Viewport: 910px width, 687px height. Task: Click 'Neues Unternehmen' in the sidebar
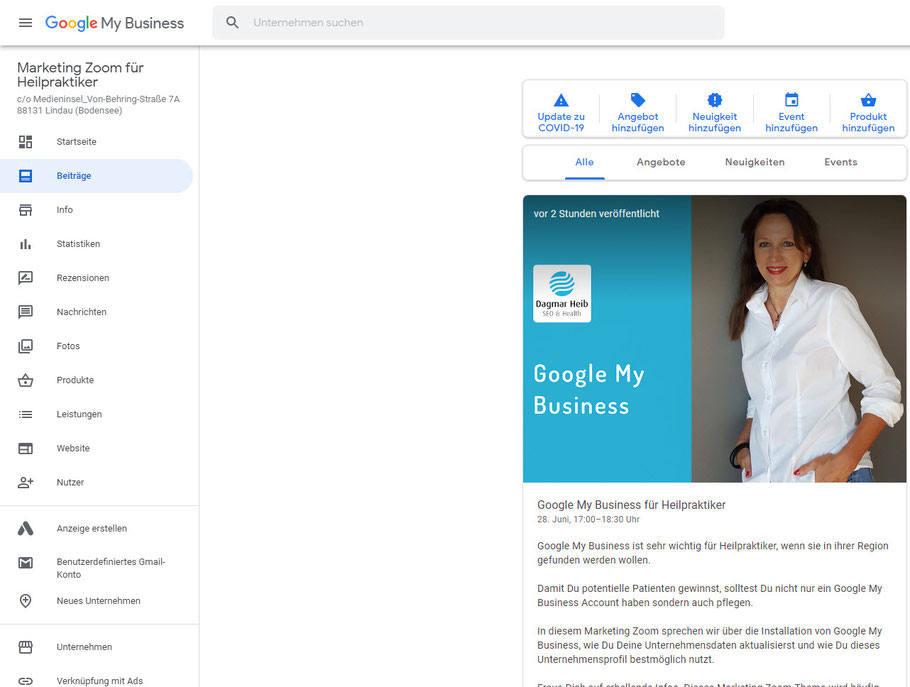tap(98, 601)
